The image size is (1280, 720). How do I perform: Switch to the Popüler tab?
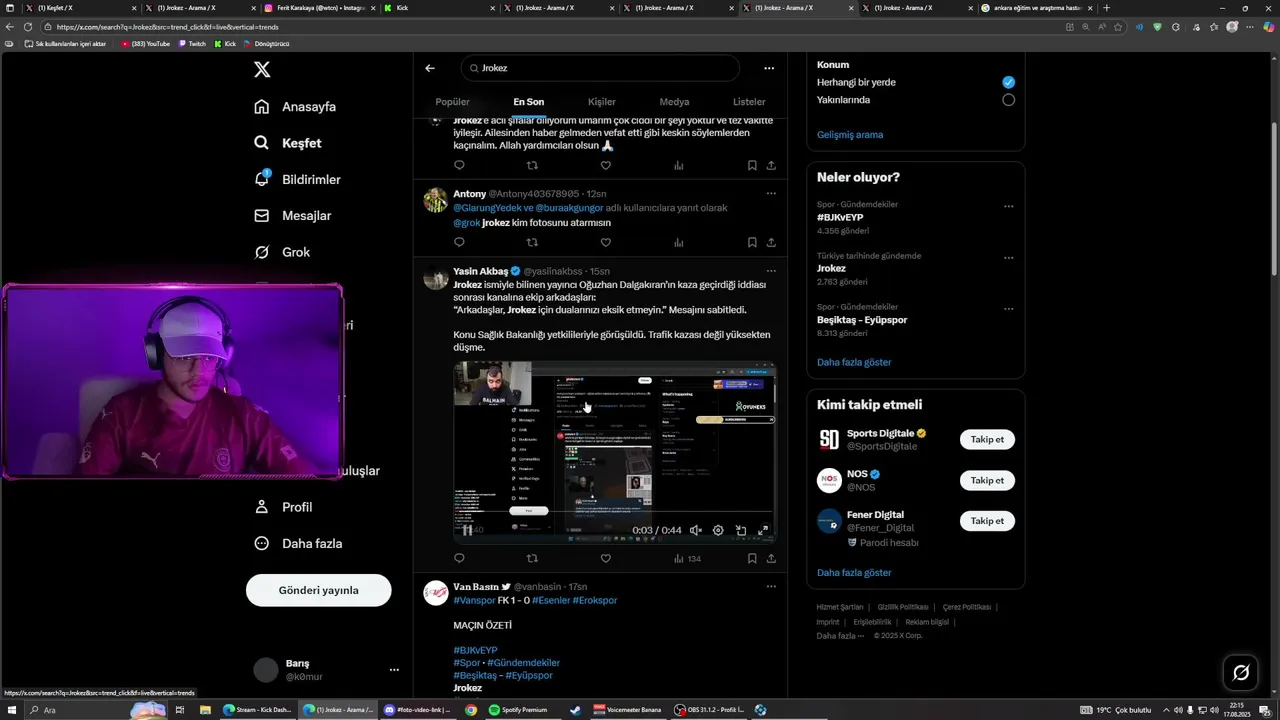click(452, 102)
